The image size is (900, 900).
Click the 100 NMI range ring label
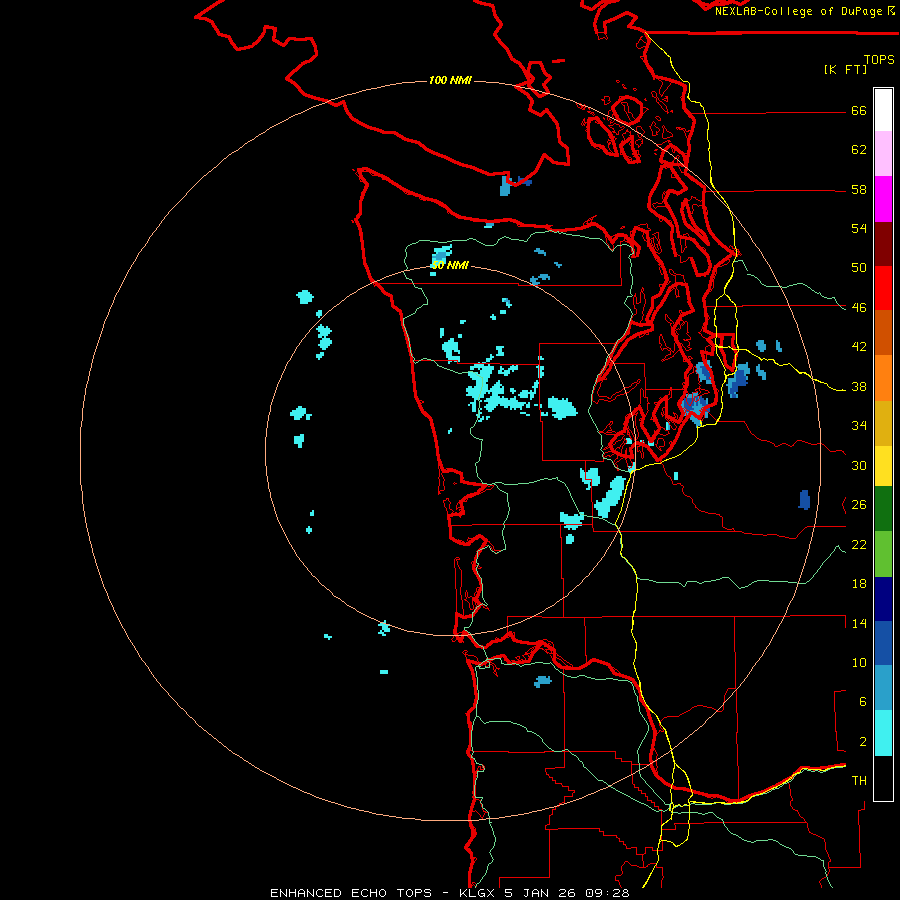tap(451, 80)
